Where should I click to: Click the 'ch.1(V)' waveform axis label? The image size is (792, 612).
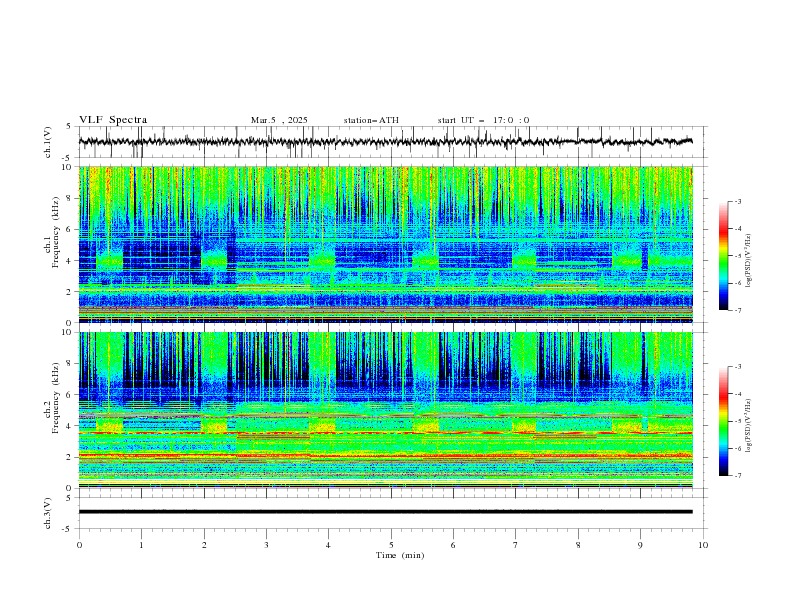pyautogui.click(x=48, y=142)
